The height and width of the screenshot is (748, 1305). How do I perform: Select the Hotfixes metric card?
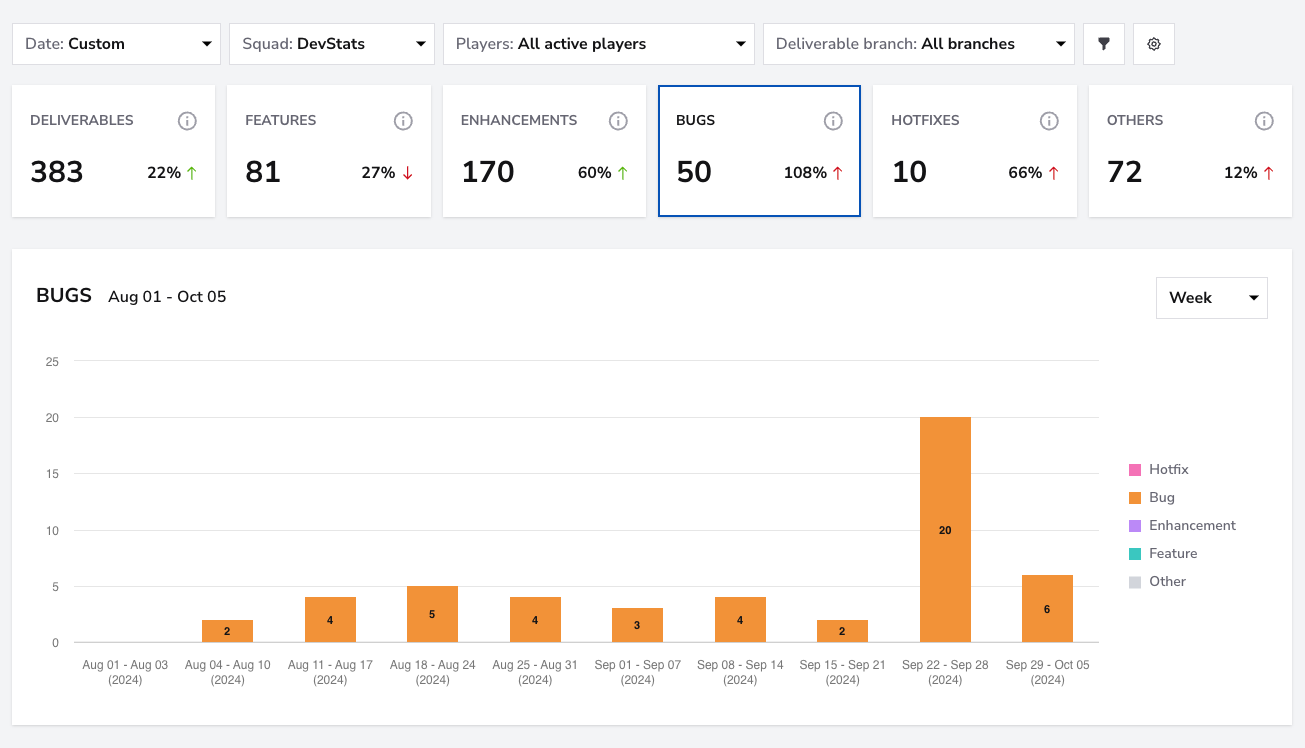pos(975,151)
